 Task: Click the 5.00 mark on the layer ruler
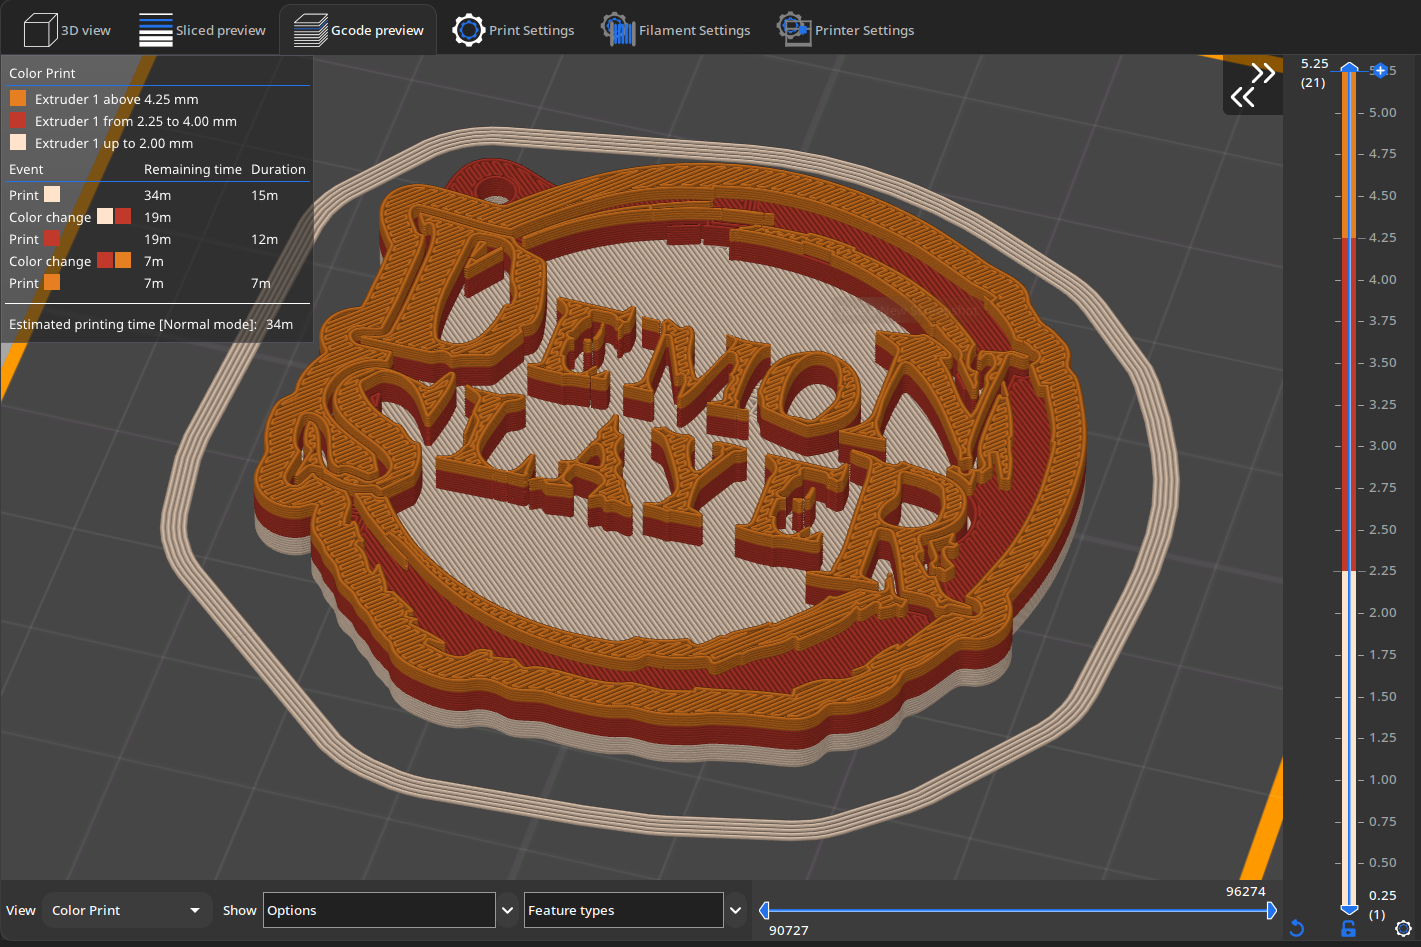(1383, 112)
